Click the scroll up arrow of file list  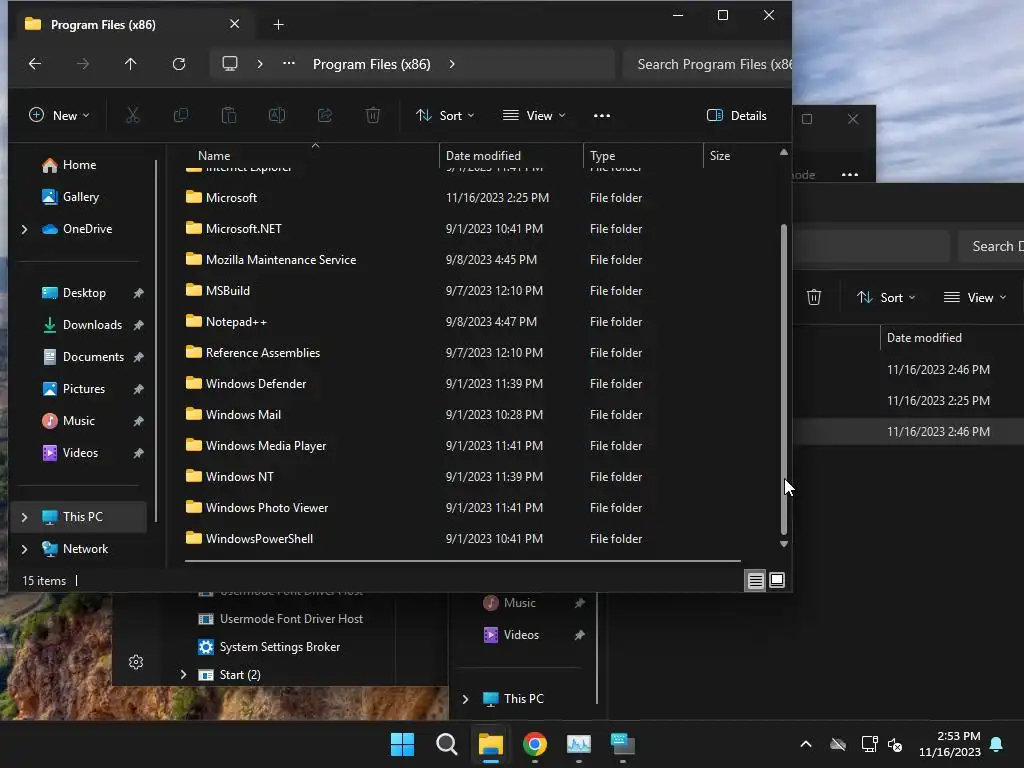click(784, 152)
